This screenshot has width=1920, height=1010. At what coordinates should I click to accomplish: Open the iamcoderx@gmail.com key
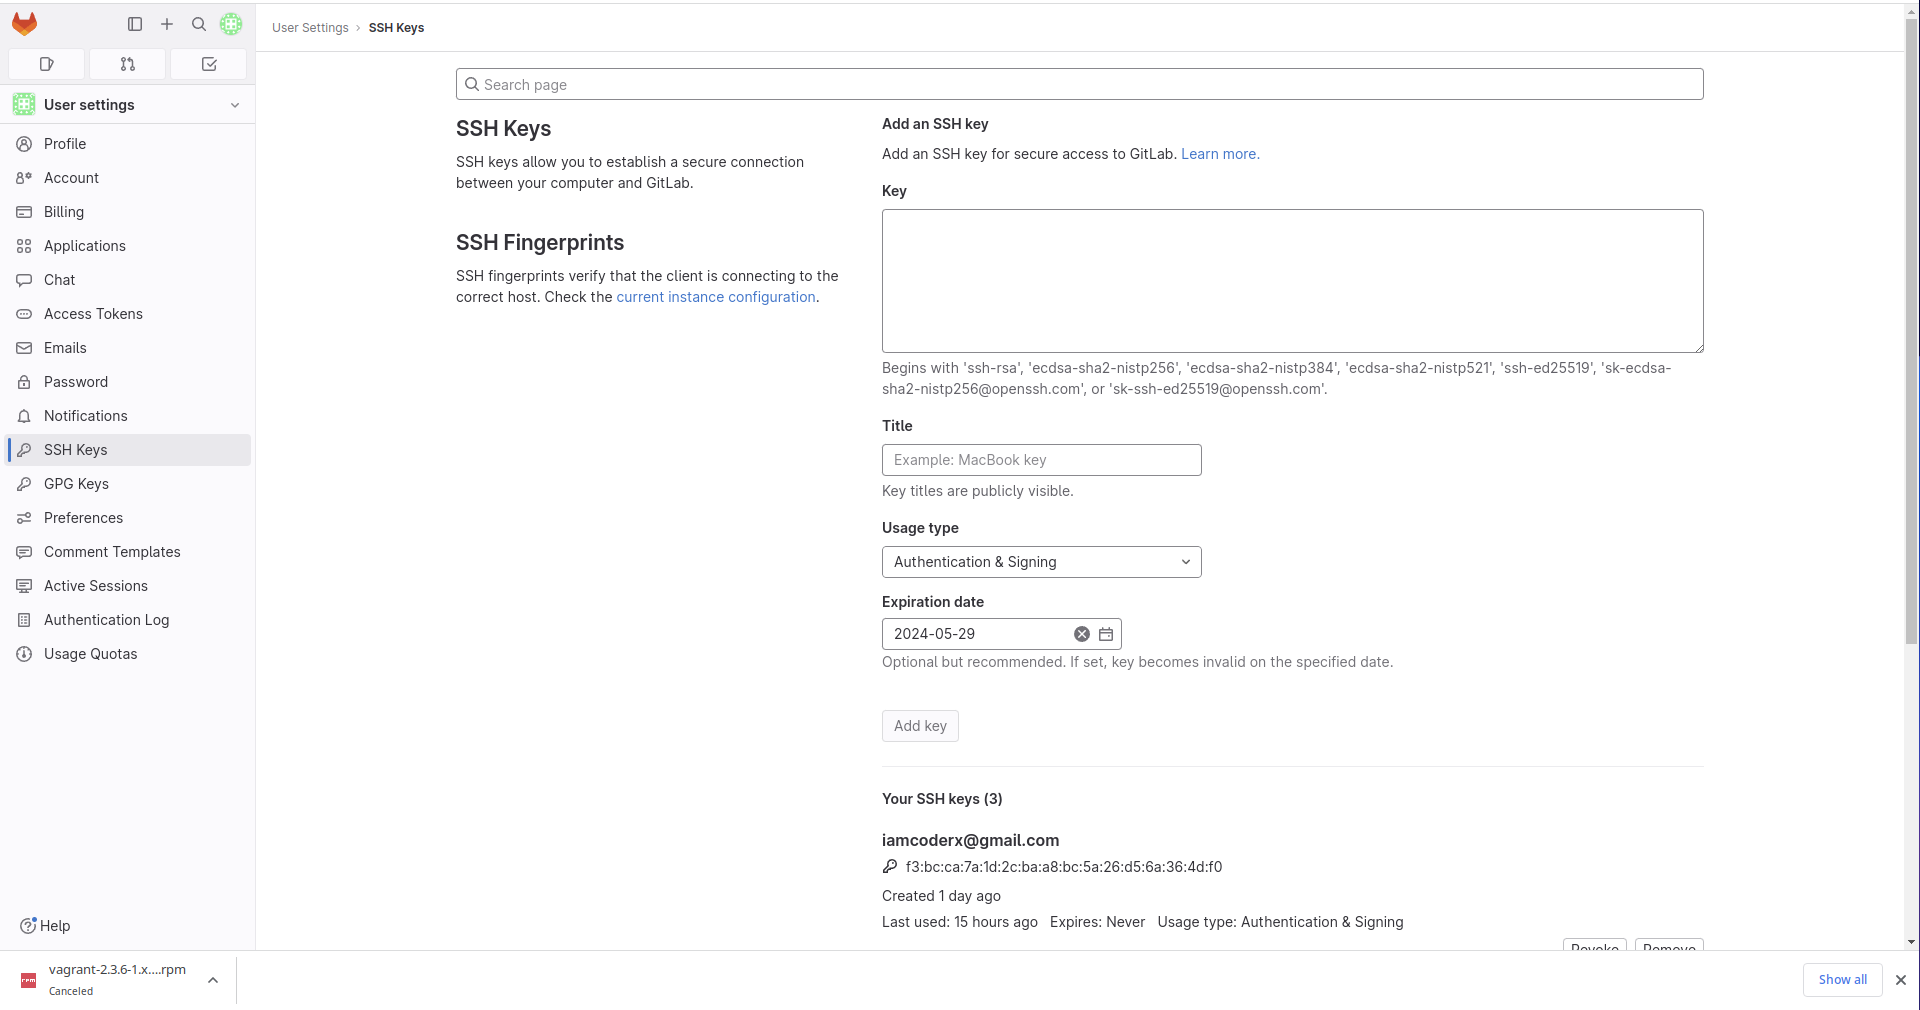[970, 841]
